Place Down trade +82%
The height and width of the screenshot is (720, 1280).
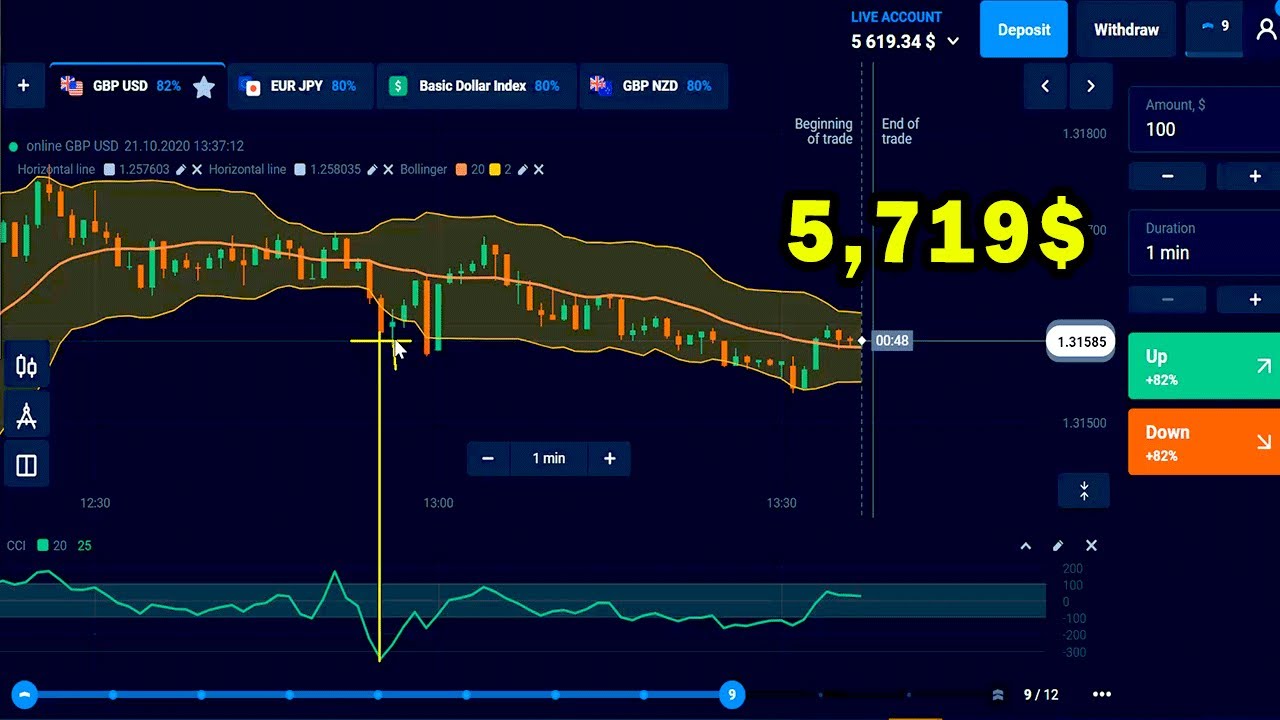[x=1204, y=442]
